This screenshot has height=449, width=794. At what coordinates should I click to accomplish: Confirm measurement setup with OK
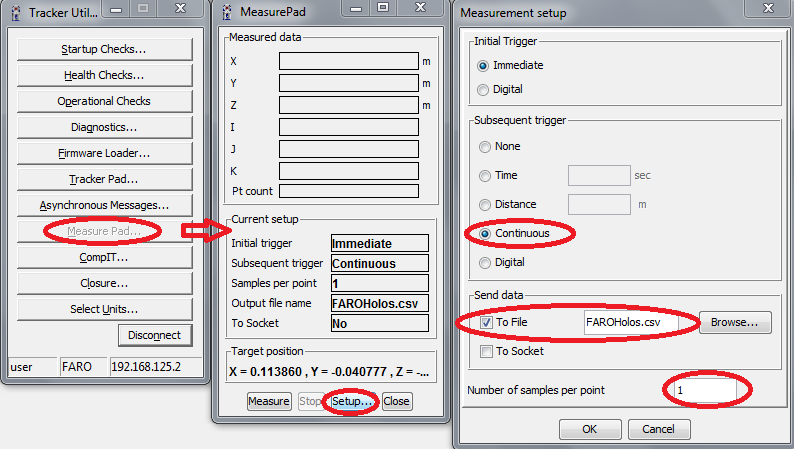tap(588, 429)
